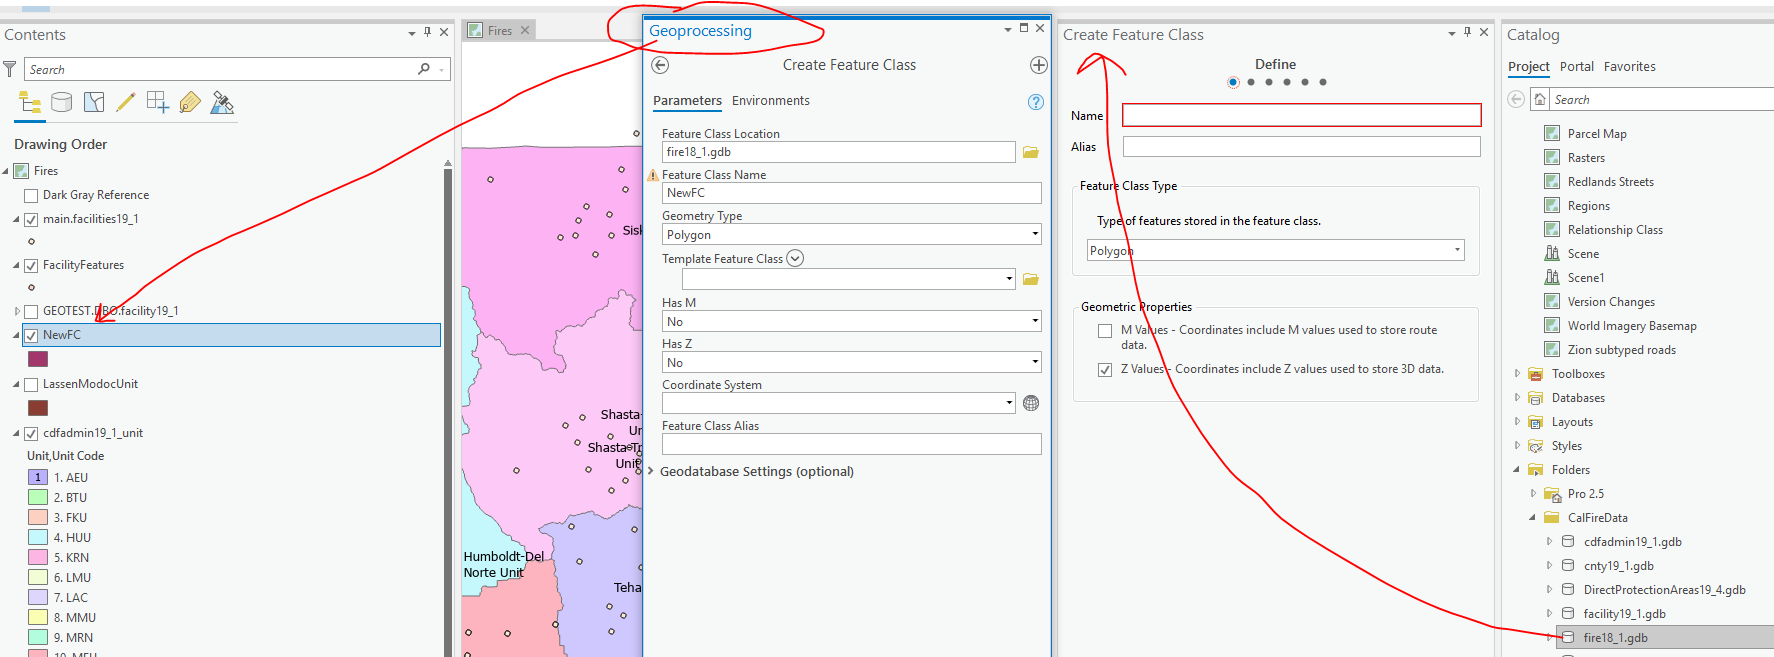Enable LassenModocUnit layer checkbox
The width and height of the screenshot is (1774, 657).
(x=31, y=385)
